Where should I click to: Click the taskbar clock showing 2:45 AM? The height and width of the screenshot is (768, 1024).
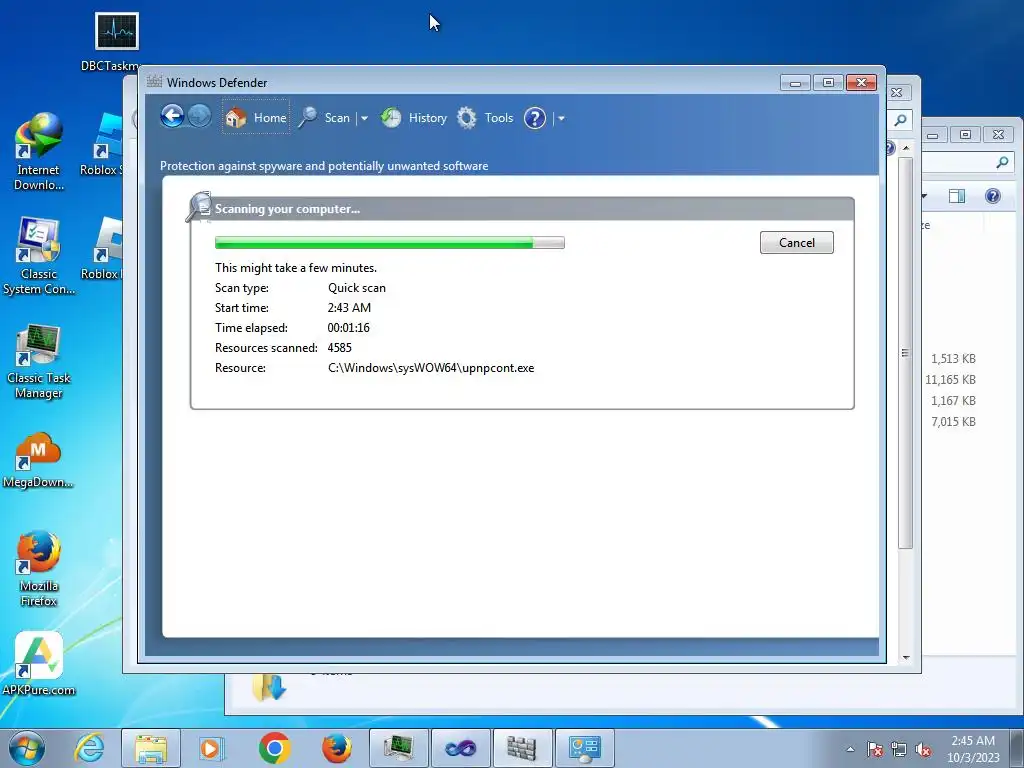click(x=973, y=749)
